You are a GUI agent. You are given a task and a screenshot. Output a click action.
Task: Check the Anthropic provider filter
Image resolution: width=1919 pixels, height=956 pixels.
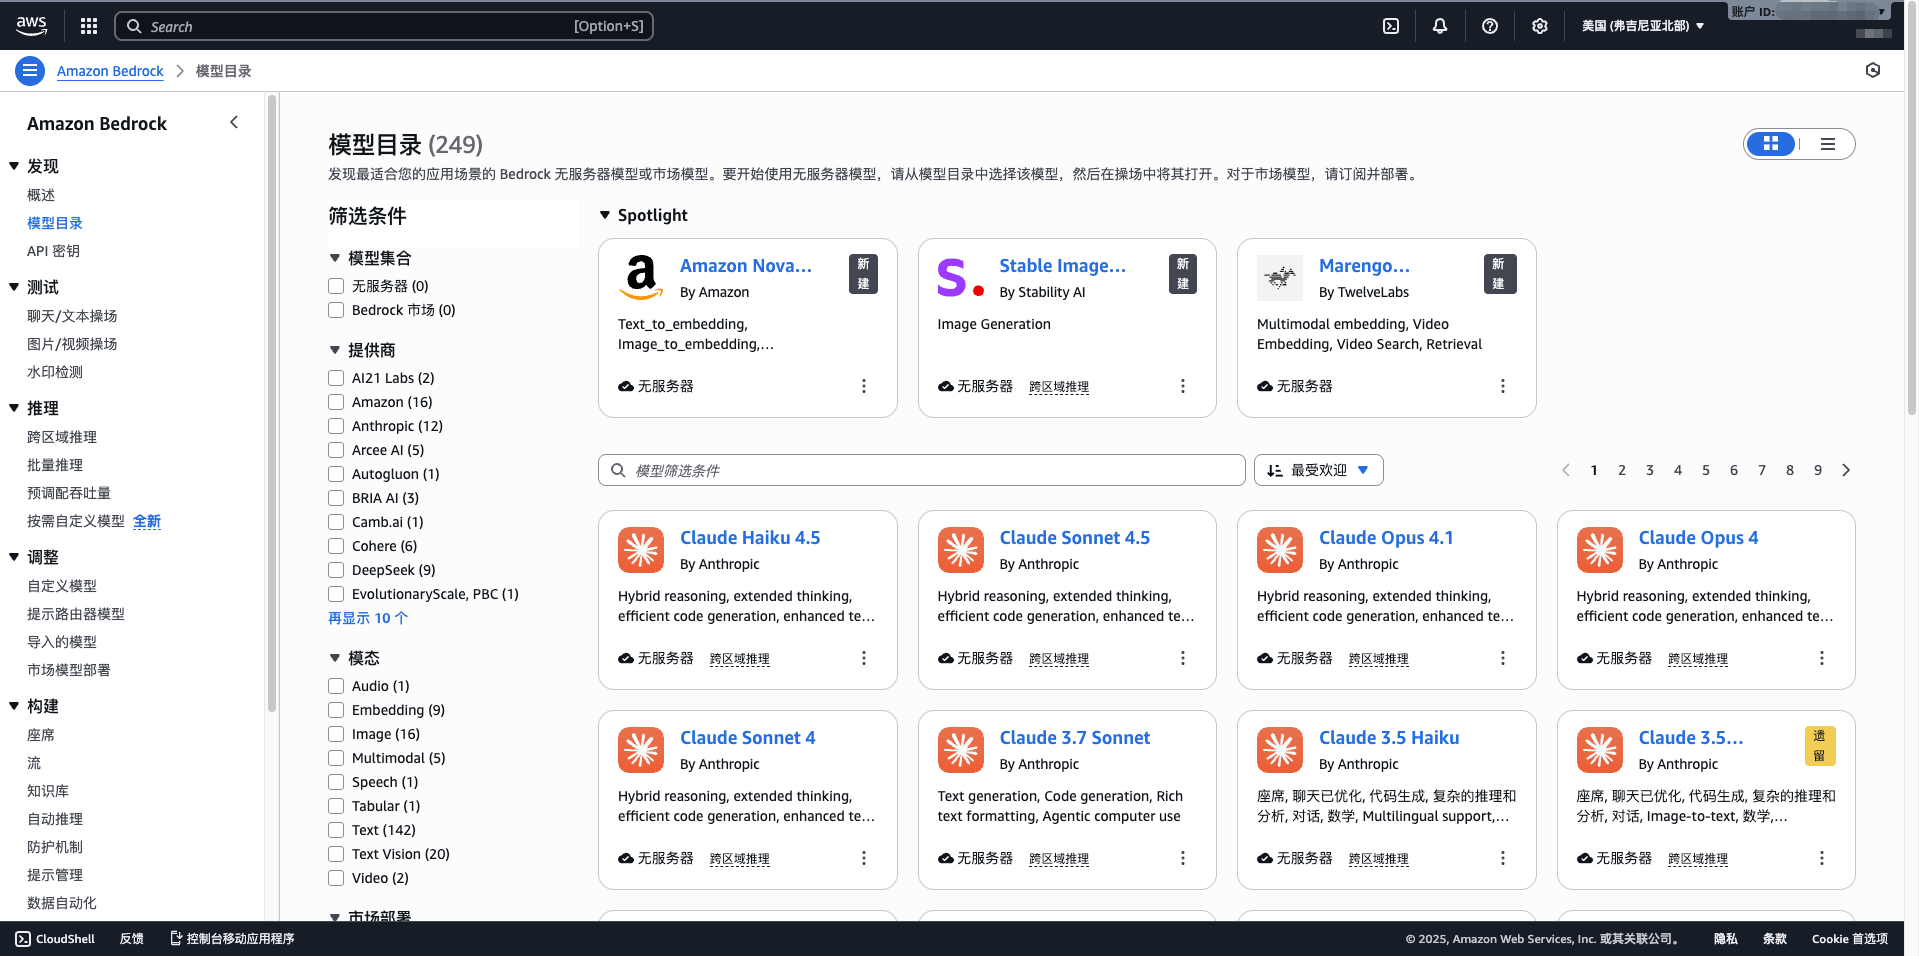[x=336, y=425]
